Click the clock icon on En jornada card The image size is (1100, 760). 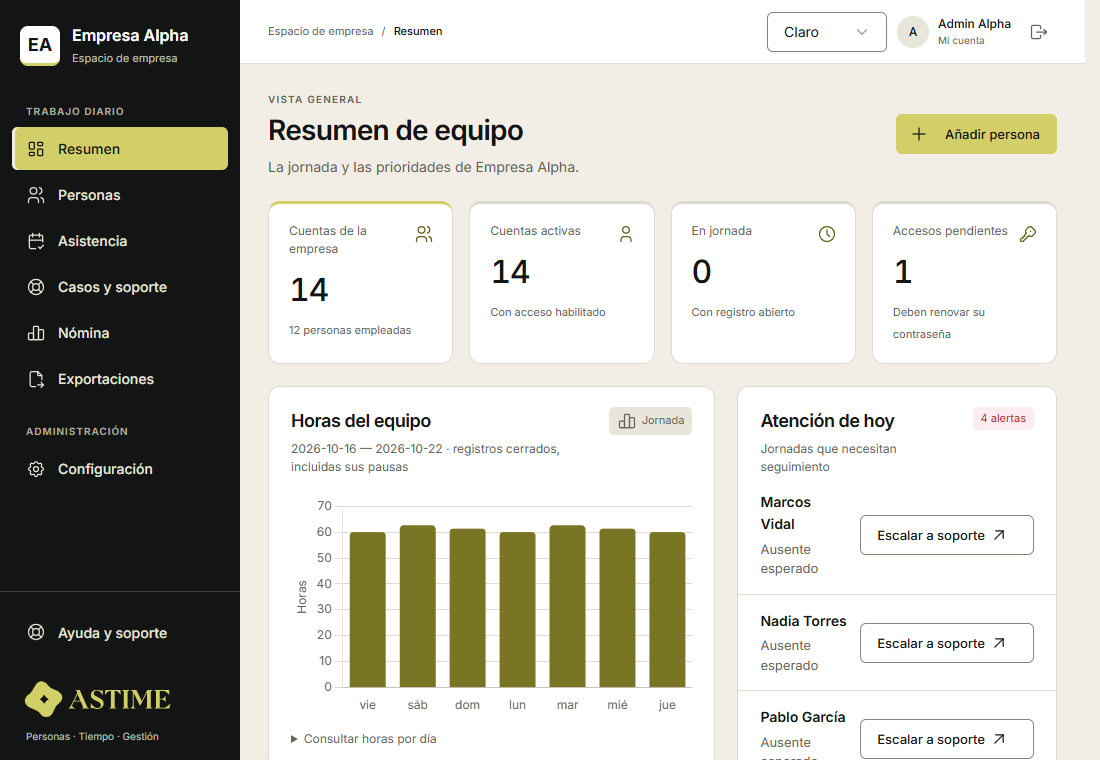(827, 234)
